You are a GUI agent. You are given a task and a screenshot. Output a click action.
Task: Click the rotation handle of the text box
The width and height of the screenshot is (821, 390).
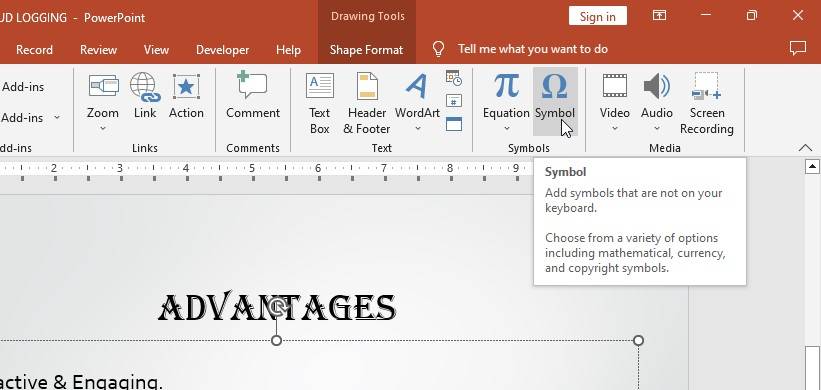(277, 308)
